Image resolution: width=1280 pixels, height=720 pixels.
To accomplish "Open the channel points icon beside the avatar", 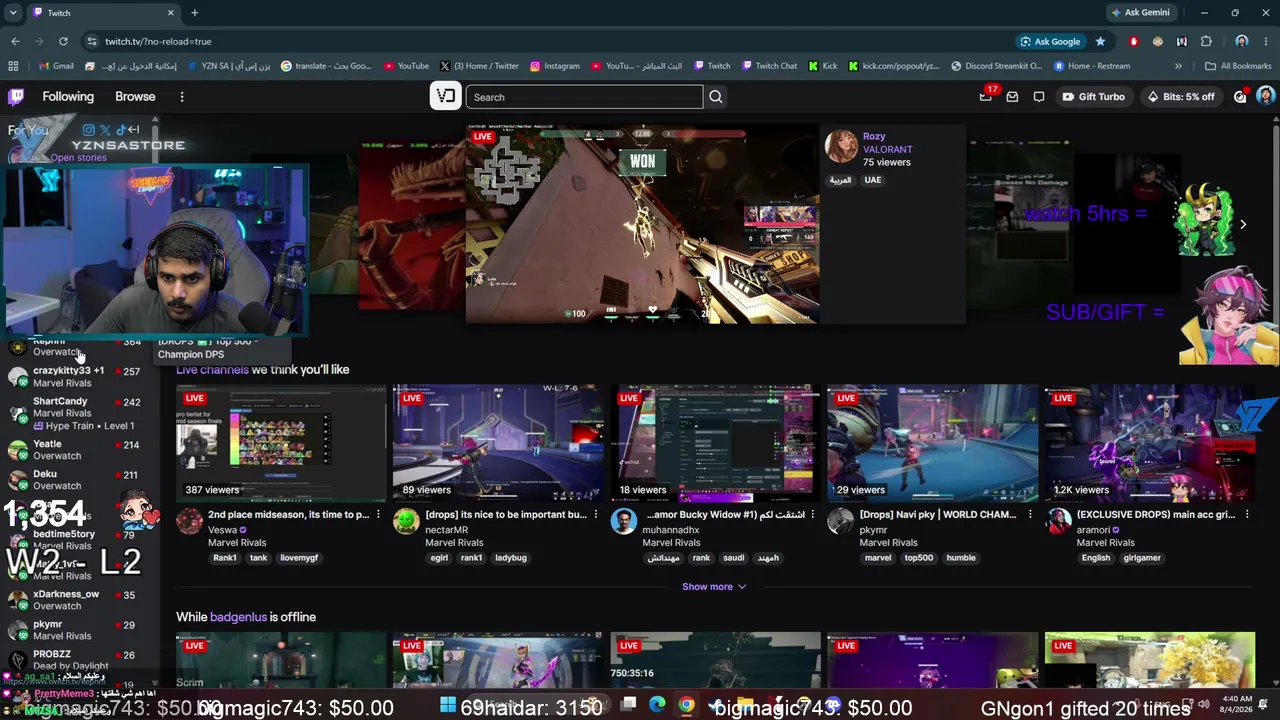I will point(1241,97).
